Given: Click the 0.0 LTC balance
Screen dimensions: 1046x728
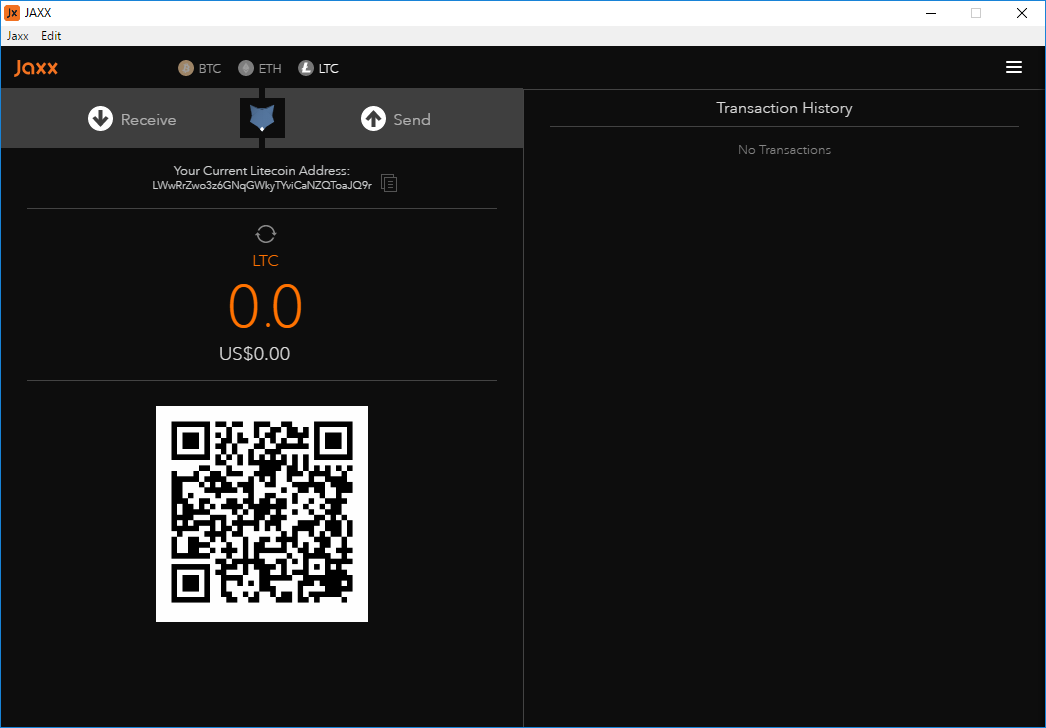Looking at the screenshot, I should (x=266, y=306).
